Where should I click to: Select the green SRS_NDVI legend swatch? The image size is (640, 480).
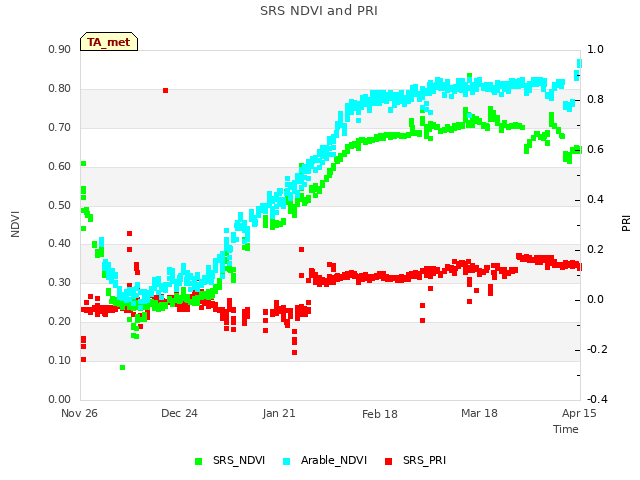199,462
